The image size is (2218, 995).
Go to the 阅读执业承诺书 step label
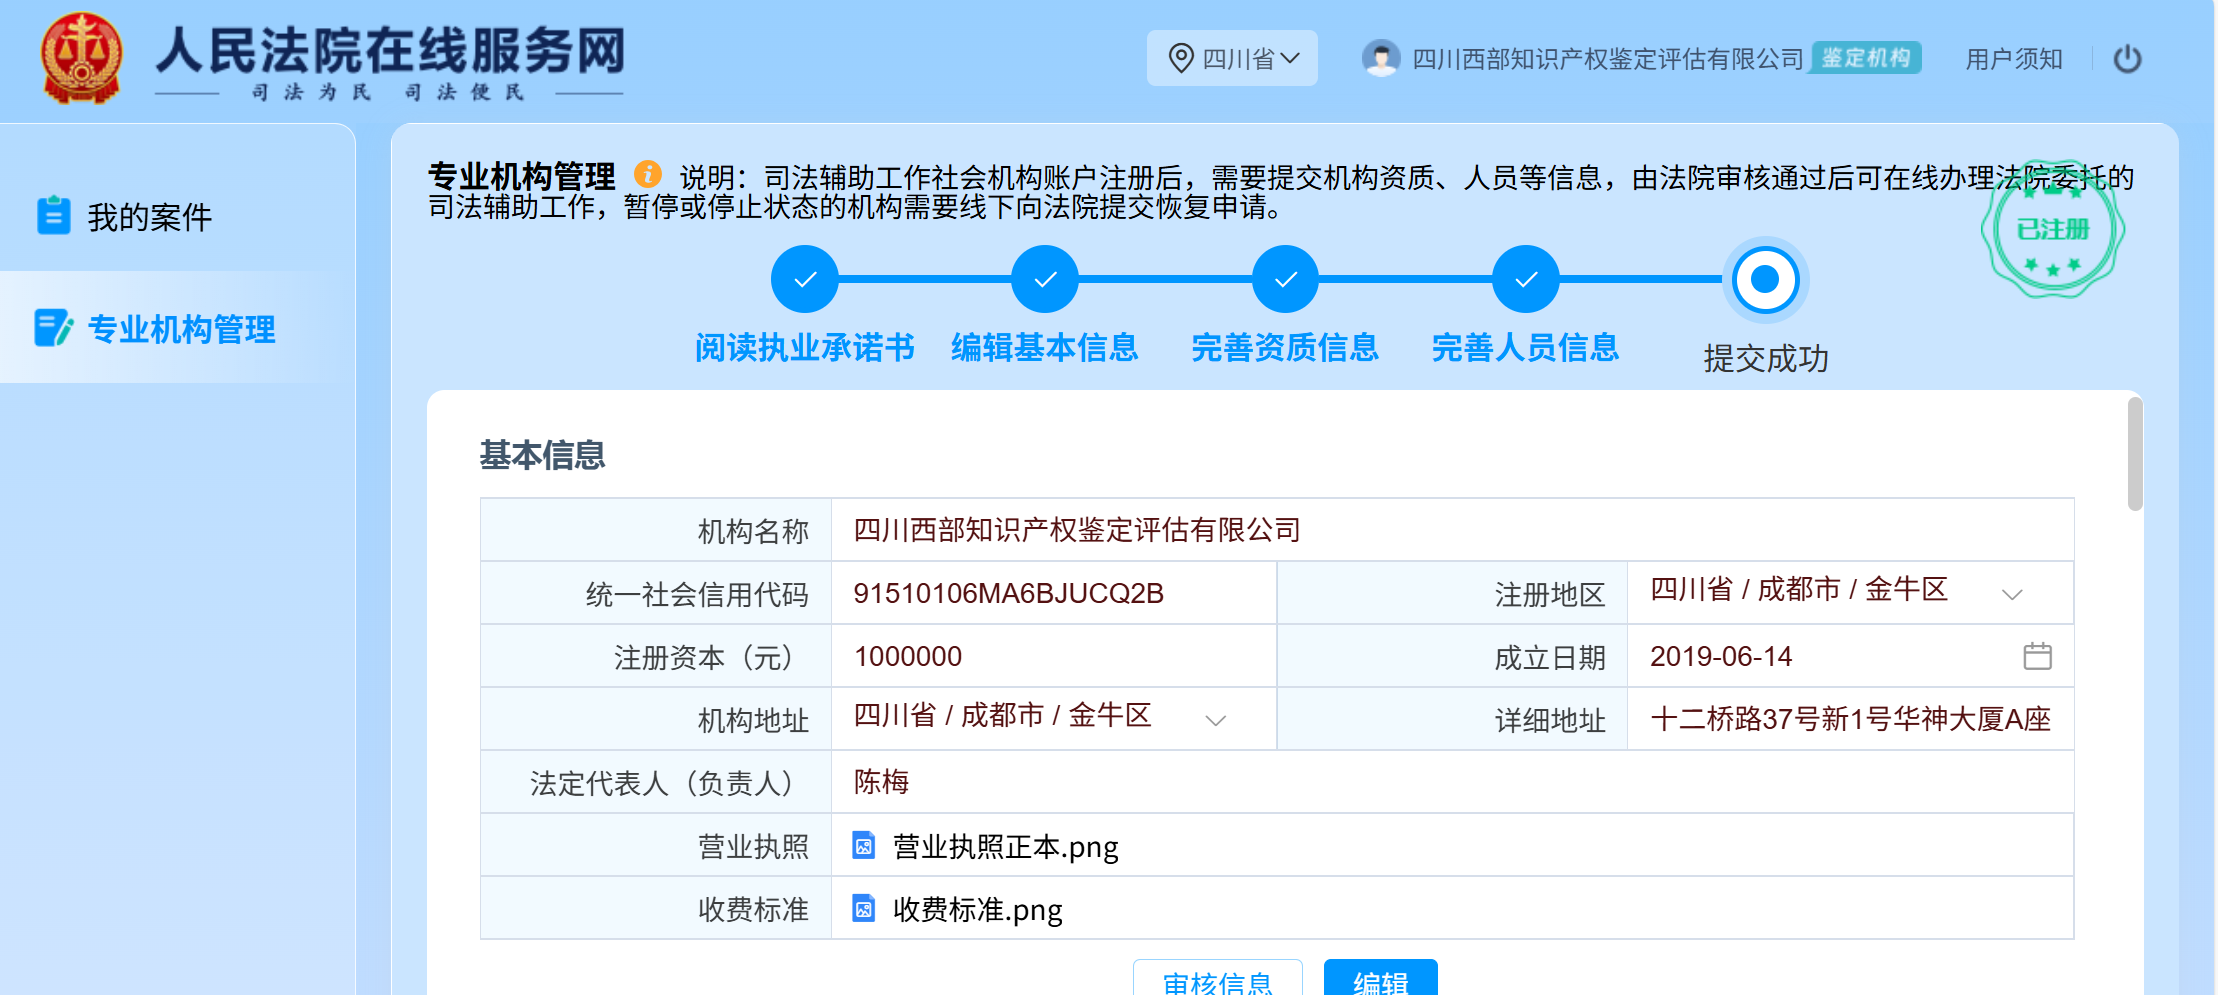tap(804, 348)
